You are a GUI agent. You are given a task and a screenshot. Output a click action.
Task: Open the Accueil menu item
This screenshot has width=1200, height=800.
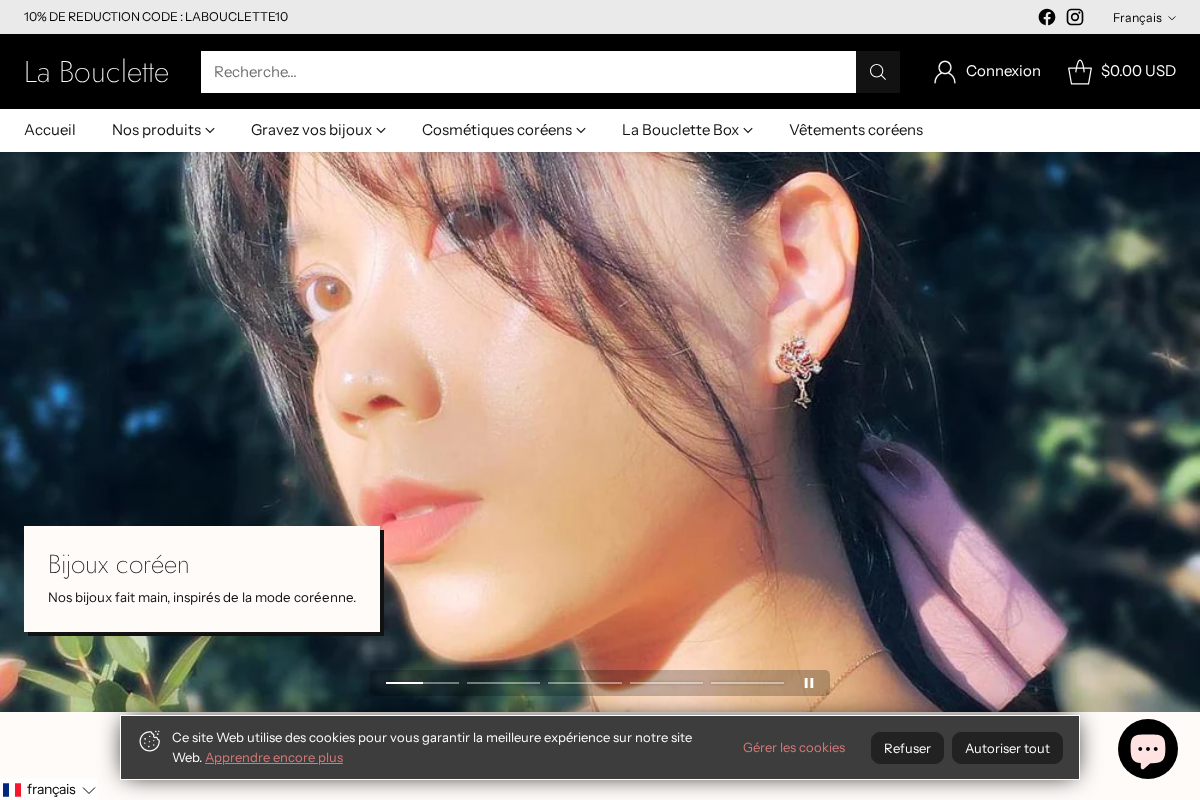[x=50, y=129]
